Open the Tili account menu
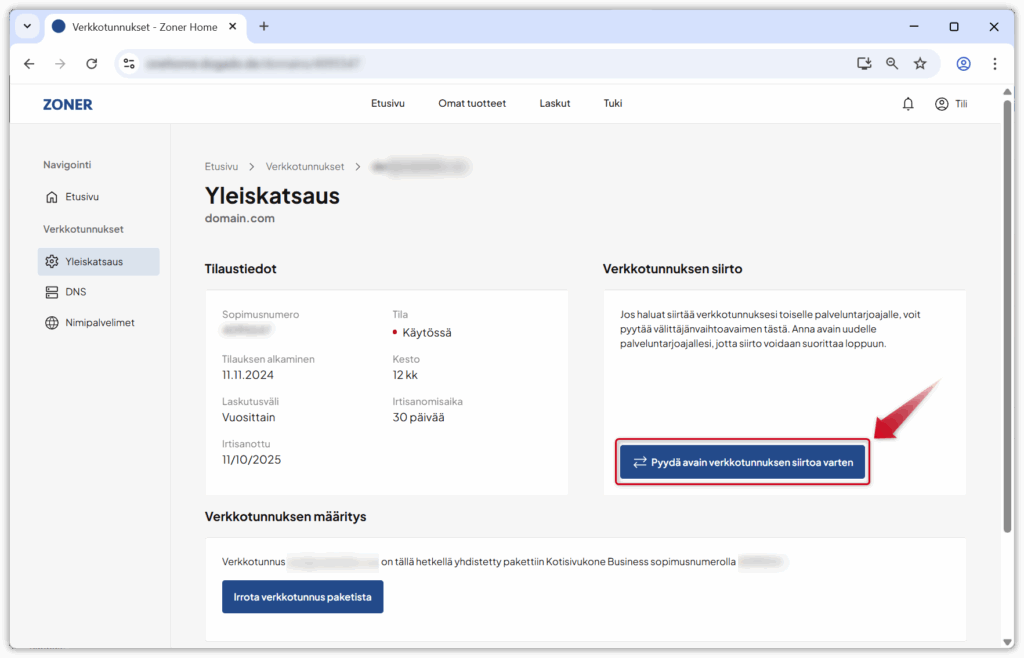Image resolution: width=1024 pixels, height=658 pixels. click(x=951, y=104)
